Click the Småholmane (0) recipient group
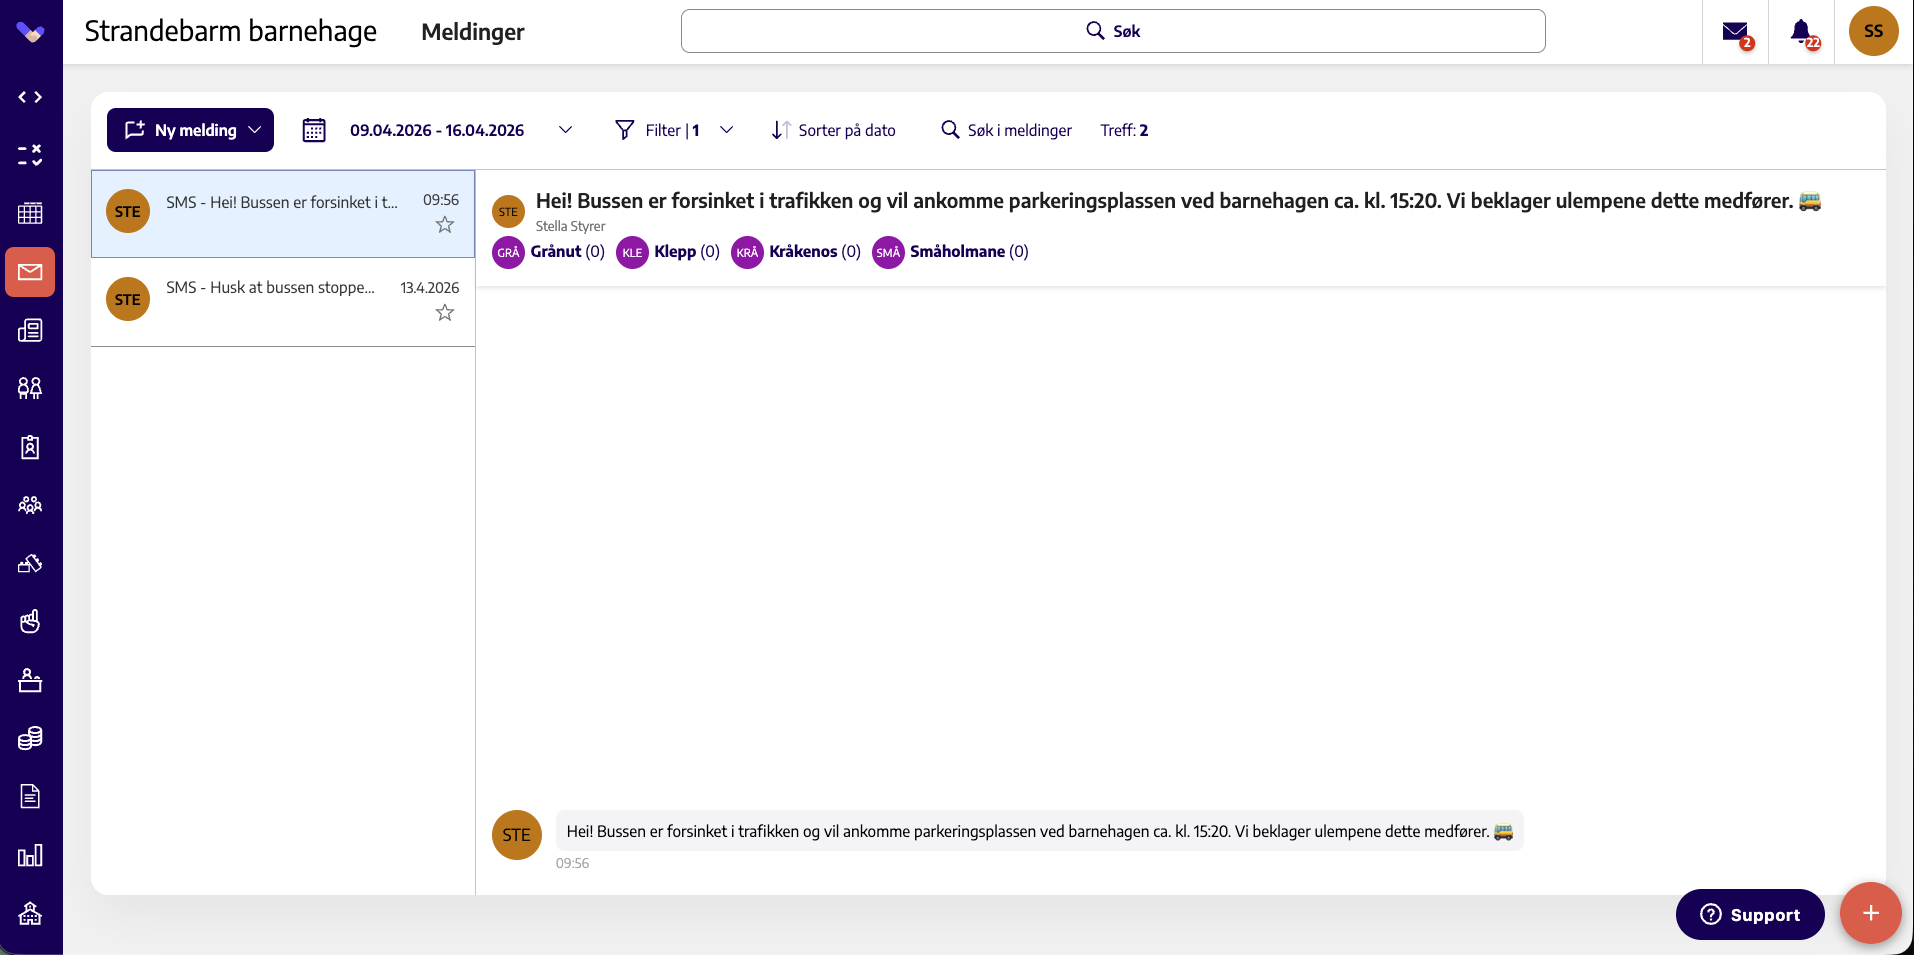 point(950,252)
